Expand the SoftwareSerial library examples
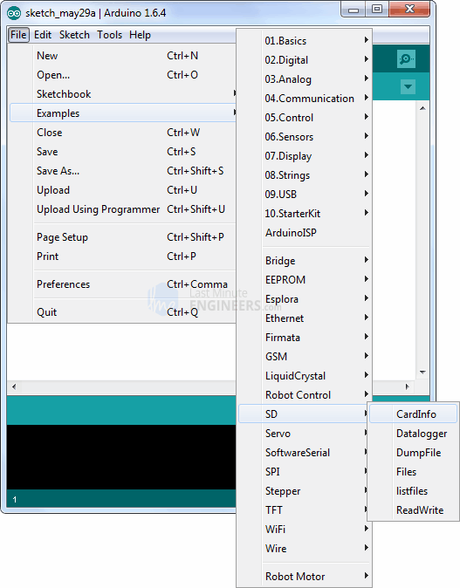This screenshot has width=460, height=588. 304,452
